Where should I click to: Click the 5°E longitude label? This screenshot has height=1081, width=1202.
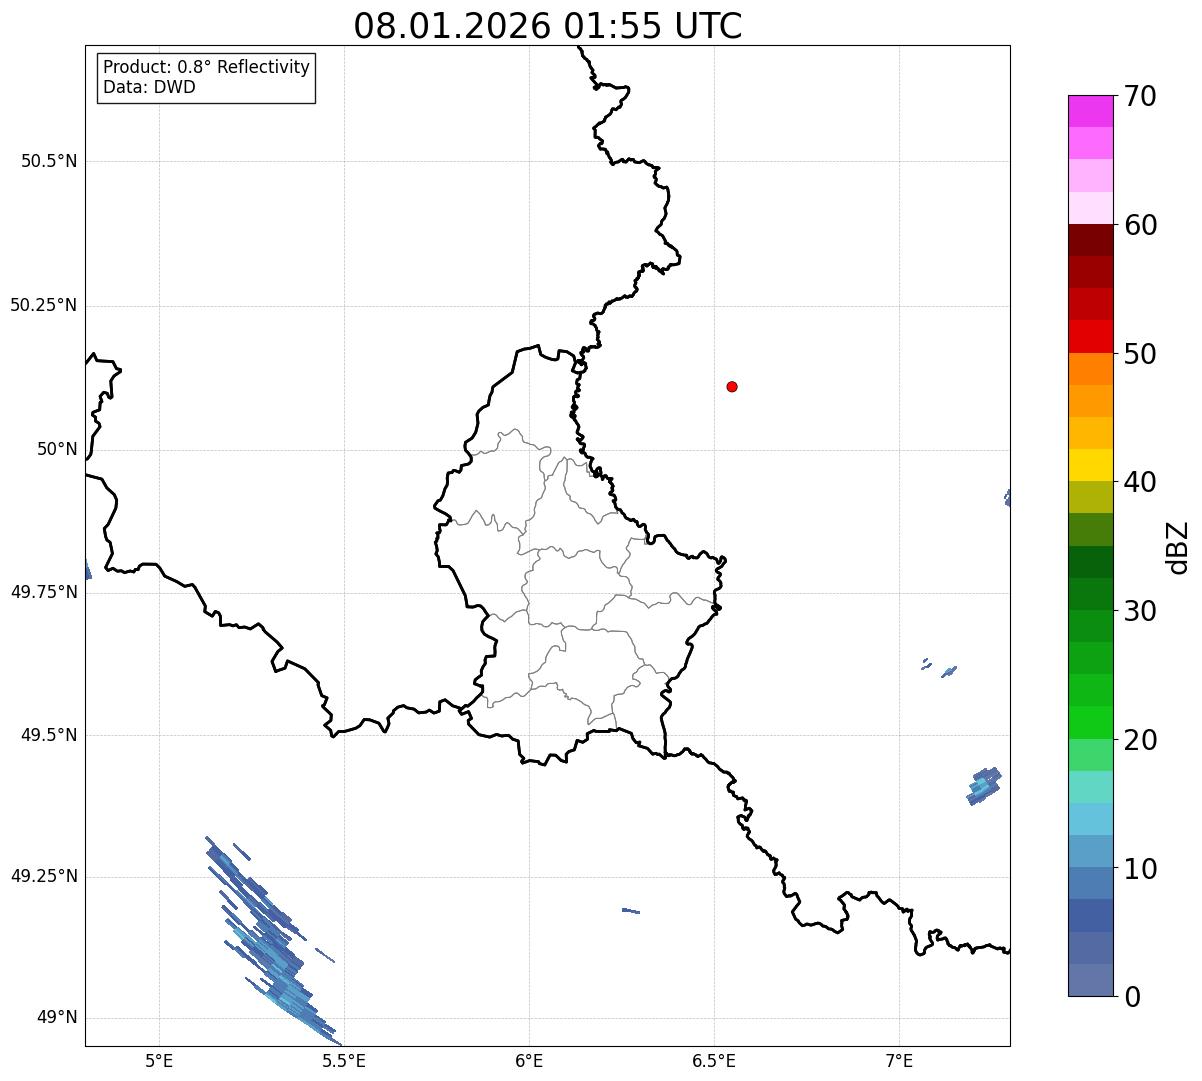click(159, 1060)
